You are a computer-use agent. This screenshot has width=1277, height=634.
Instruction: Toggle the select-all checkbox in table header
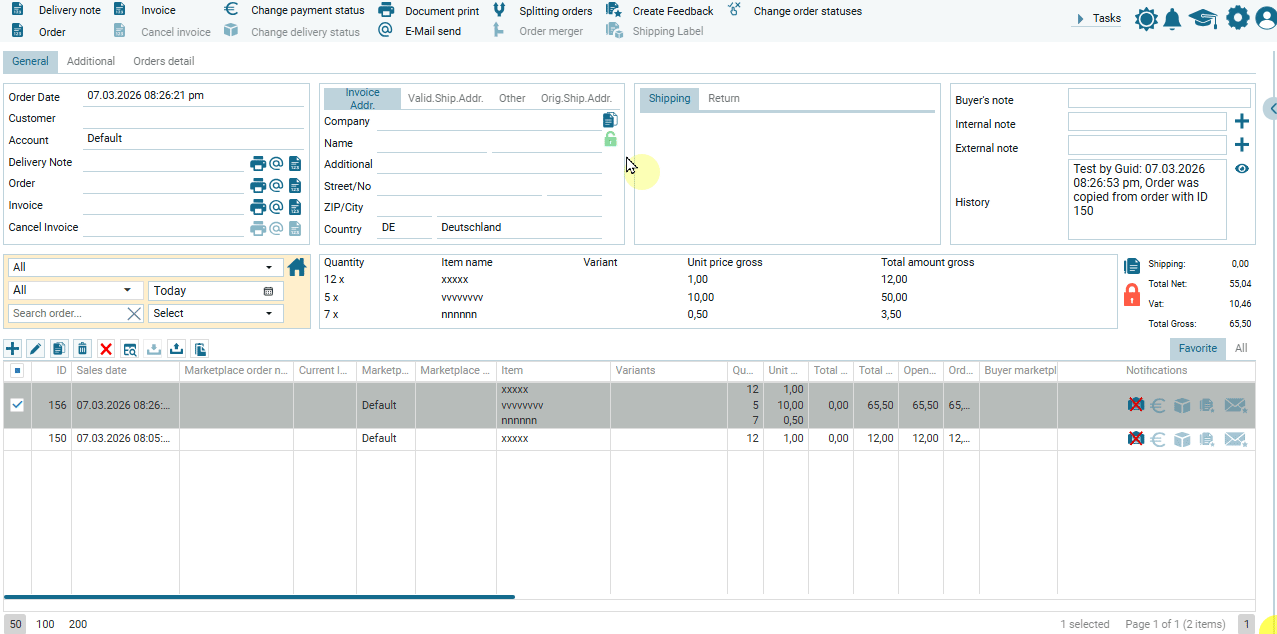pos(17,371)
